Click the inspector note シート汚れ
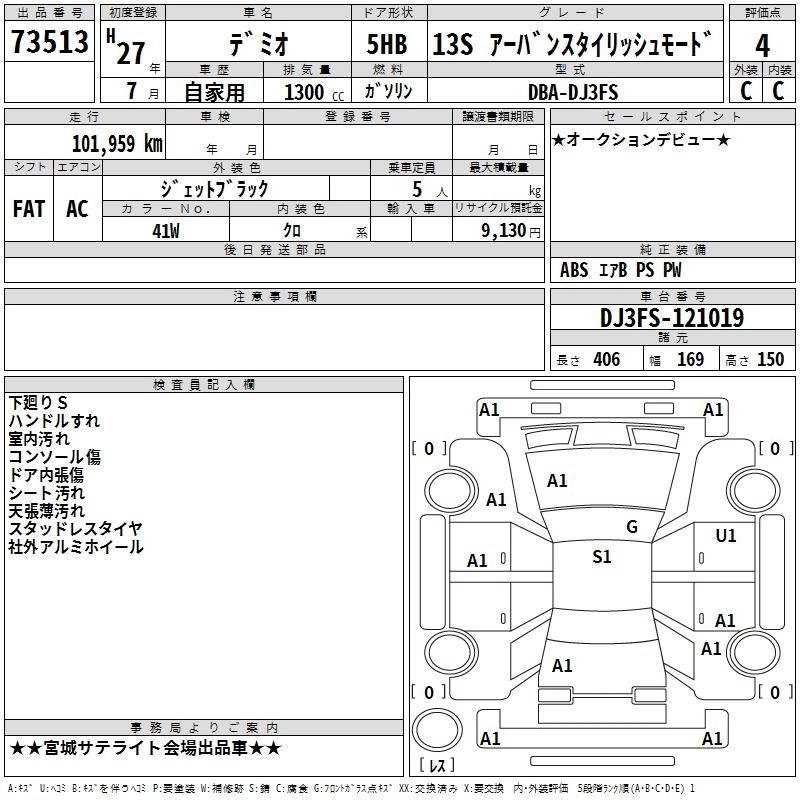 [x=46, y=493]
